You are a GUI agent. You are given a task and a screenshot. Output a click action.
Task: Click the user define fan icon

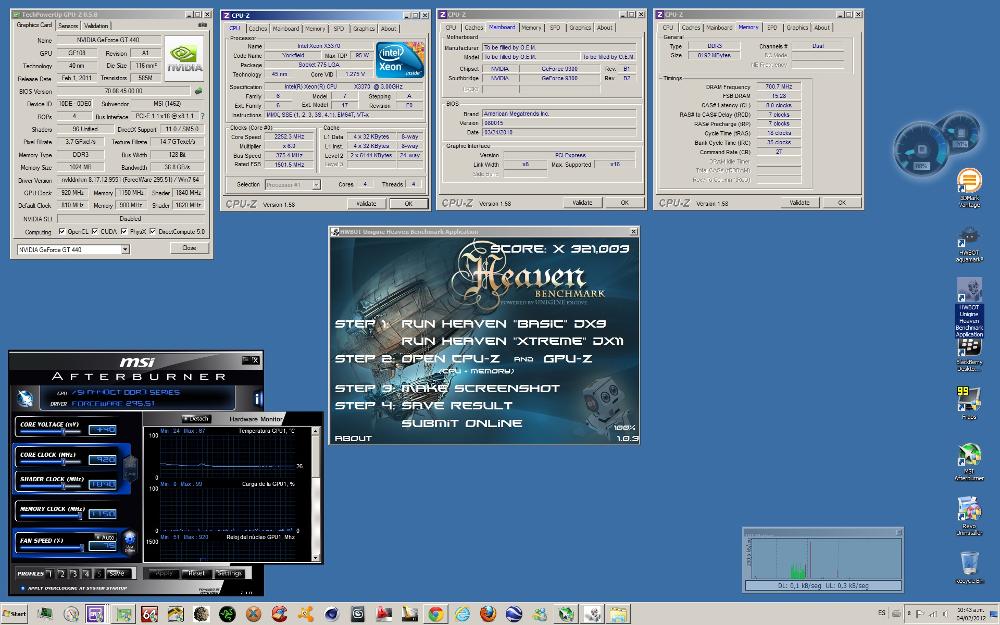coord(129,541)
